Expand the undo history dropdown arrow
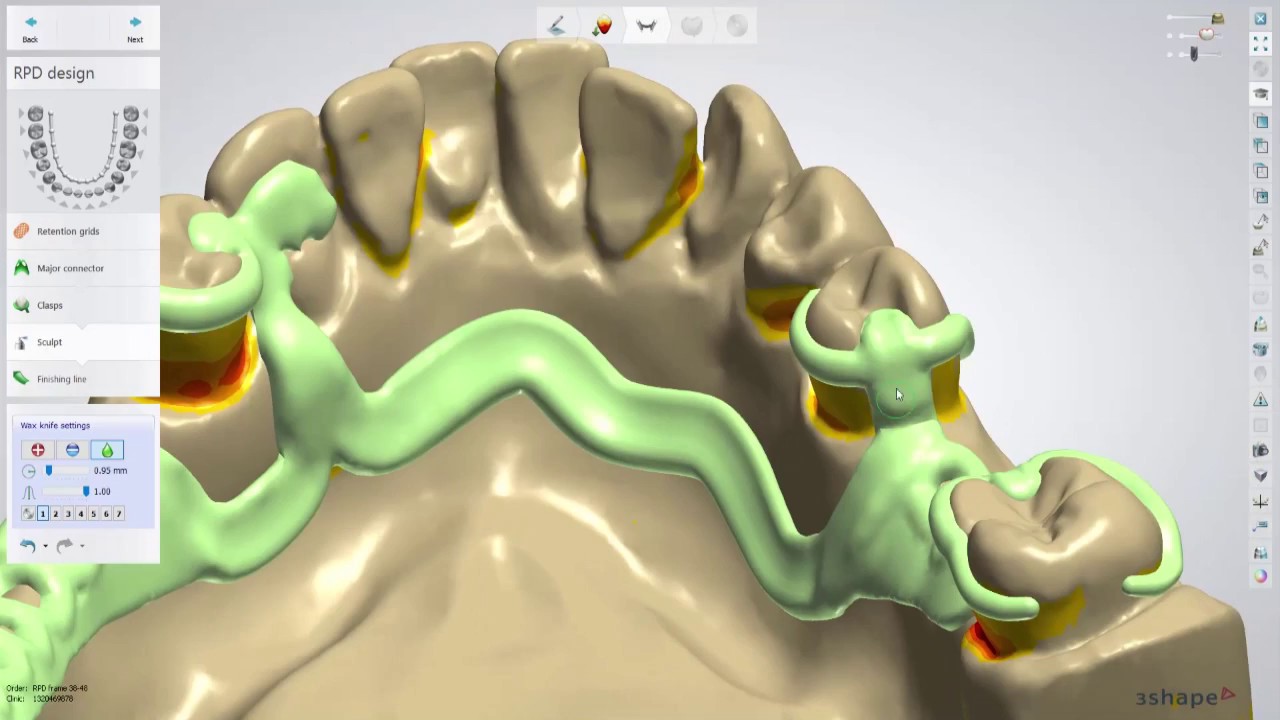The height and width of the screenshot is (720, 1280). [45, 546]
